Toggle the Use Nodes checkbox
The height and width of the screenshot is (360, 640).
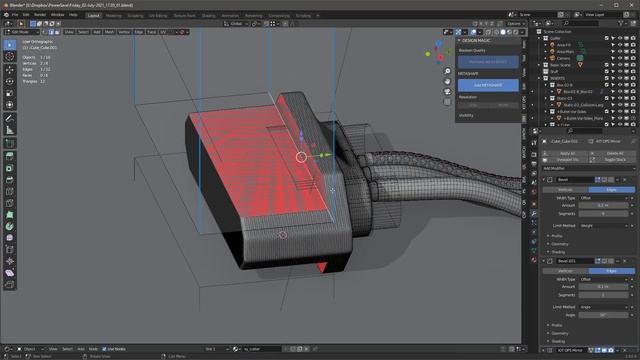[x=104, y=349]
